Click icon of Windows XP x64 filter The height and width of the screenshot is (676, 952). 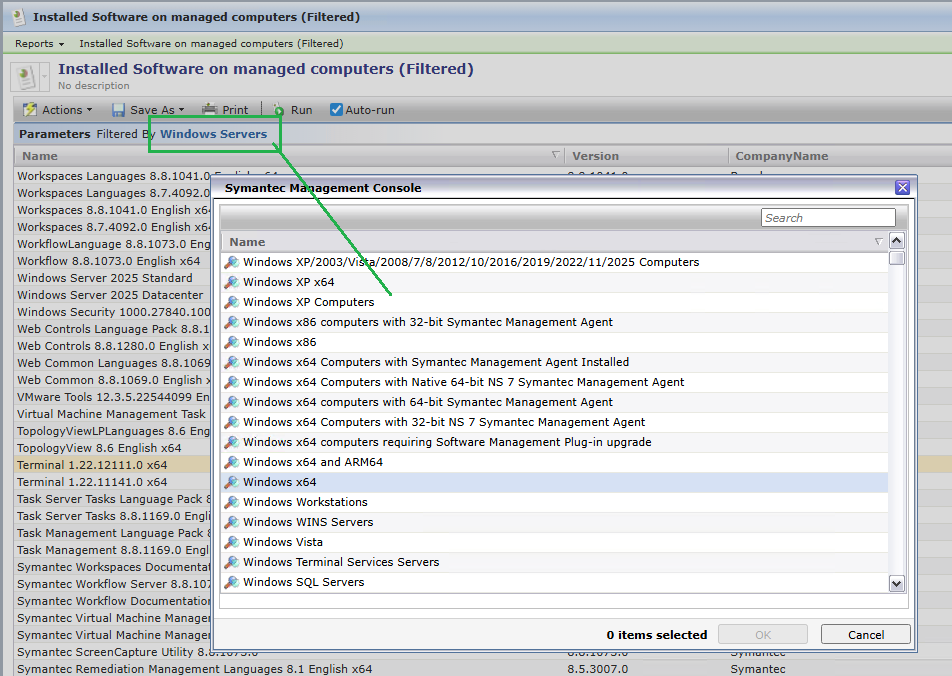231,282
